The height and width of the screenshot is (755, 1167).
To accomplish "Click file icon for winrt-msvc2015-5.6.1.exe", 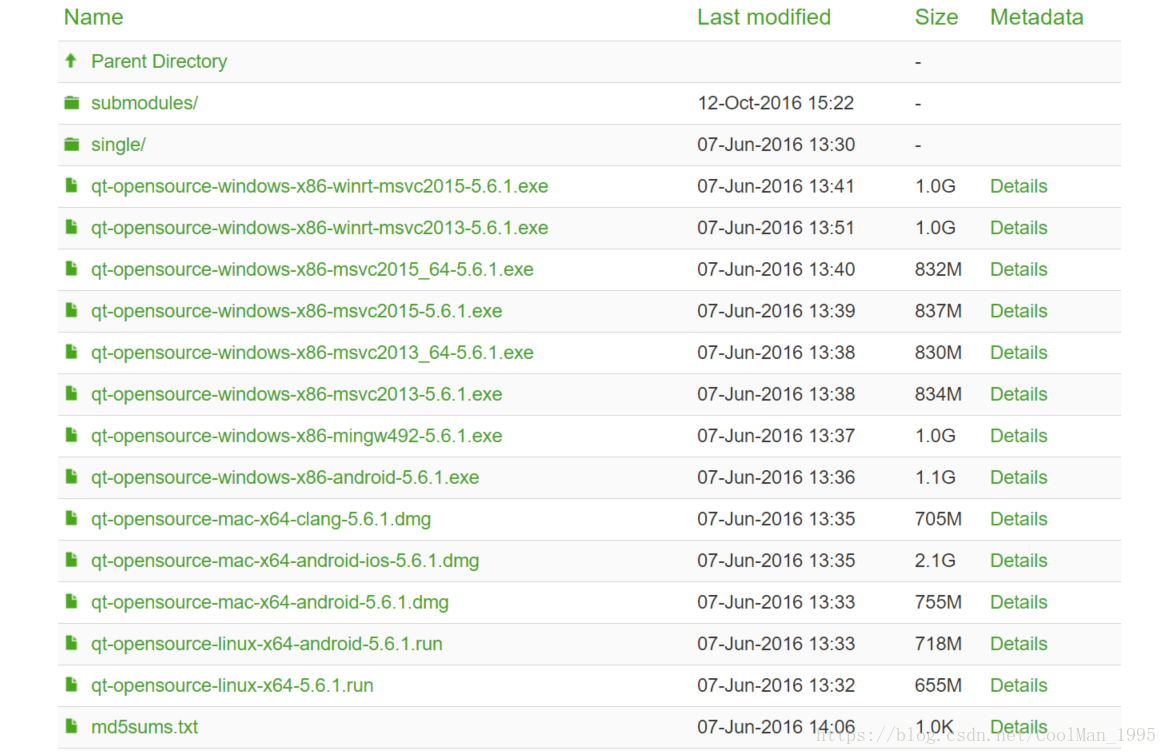I will pyautogui.click(x=71, y=186).
